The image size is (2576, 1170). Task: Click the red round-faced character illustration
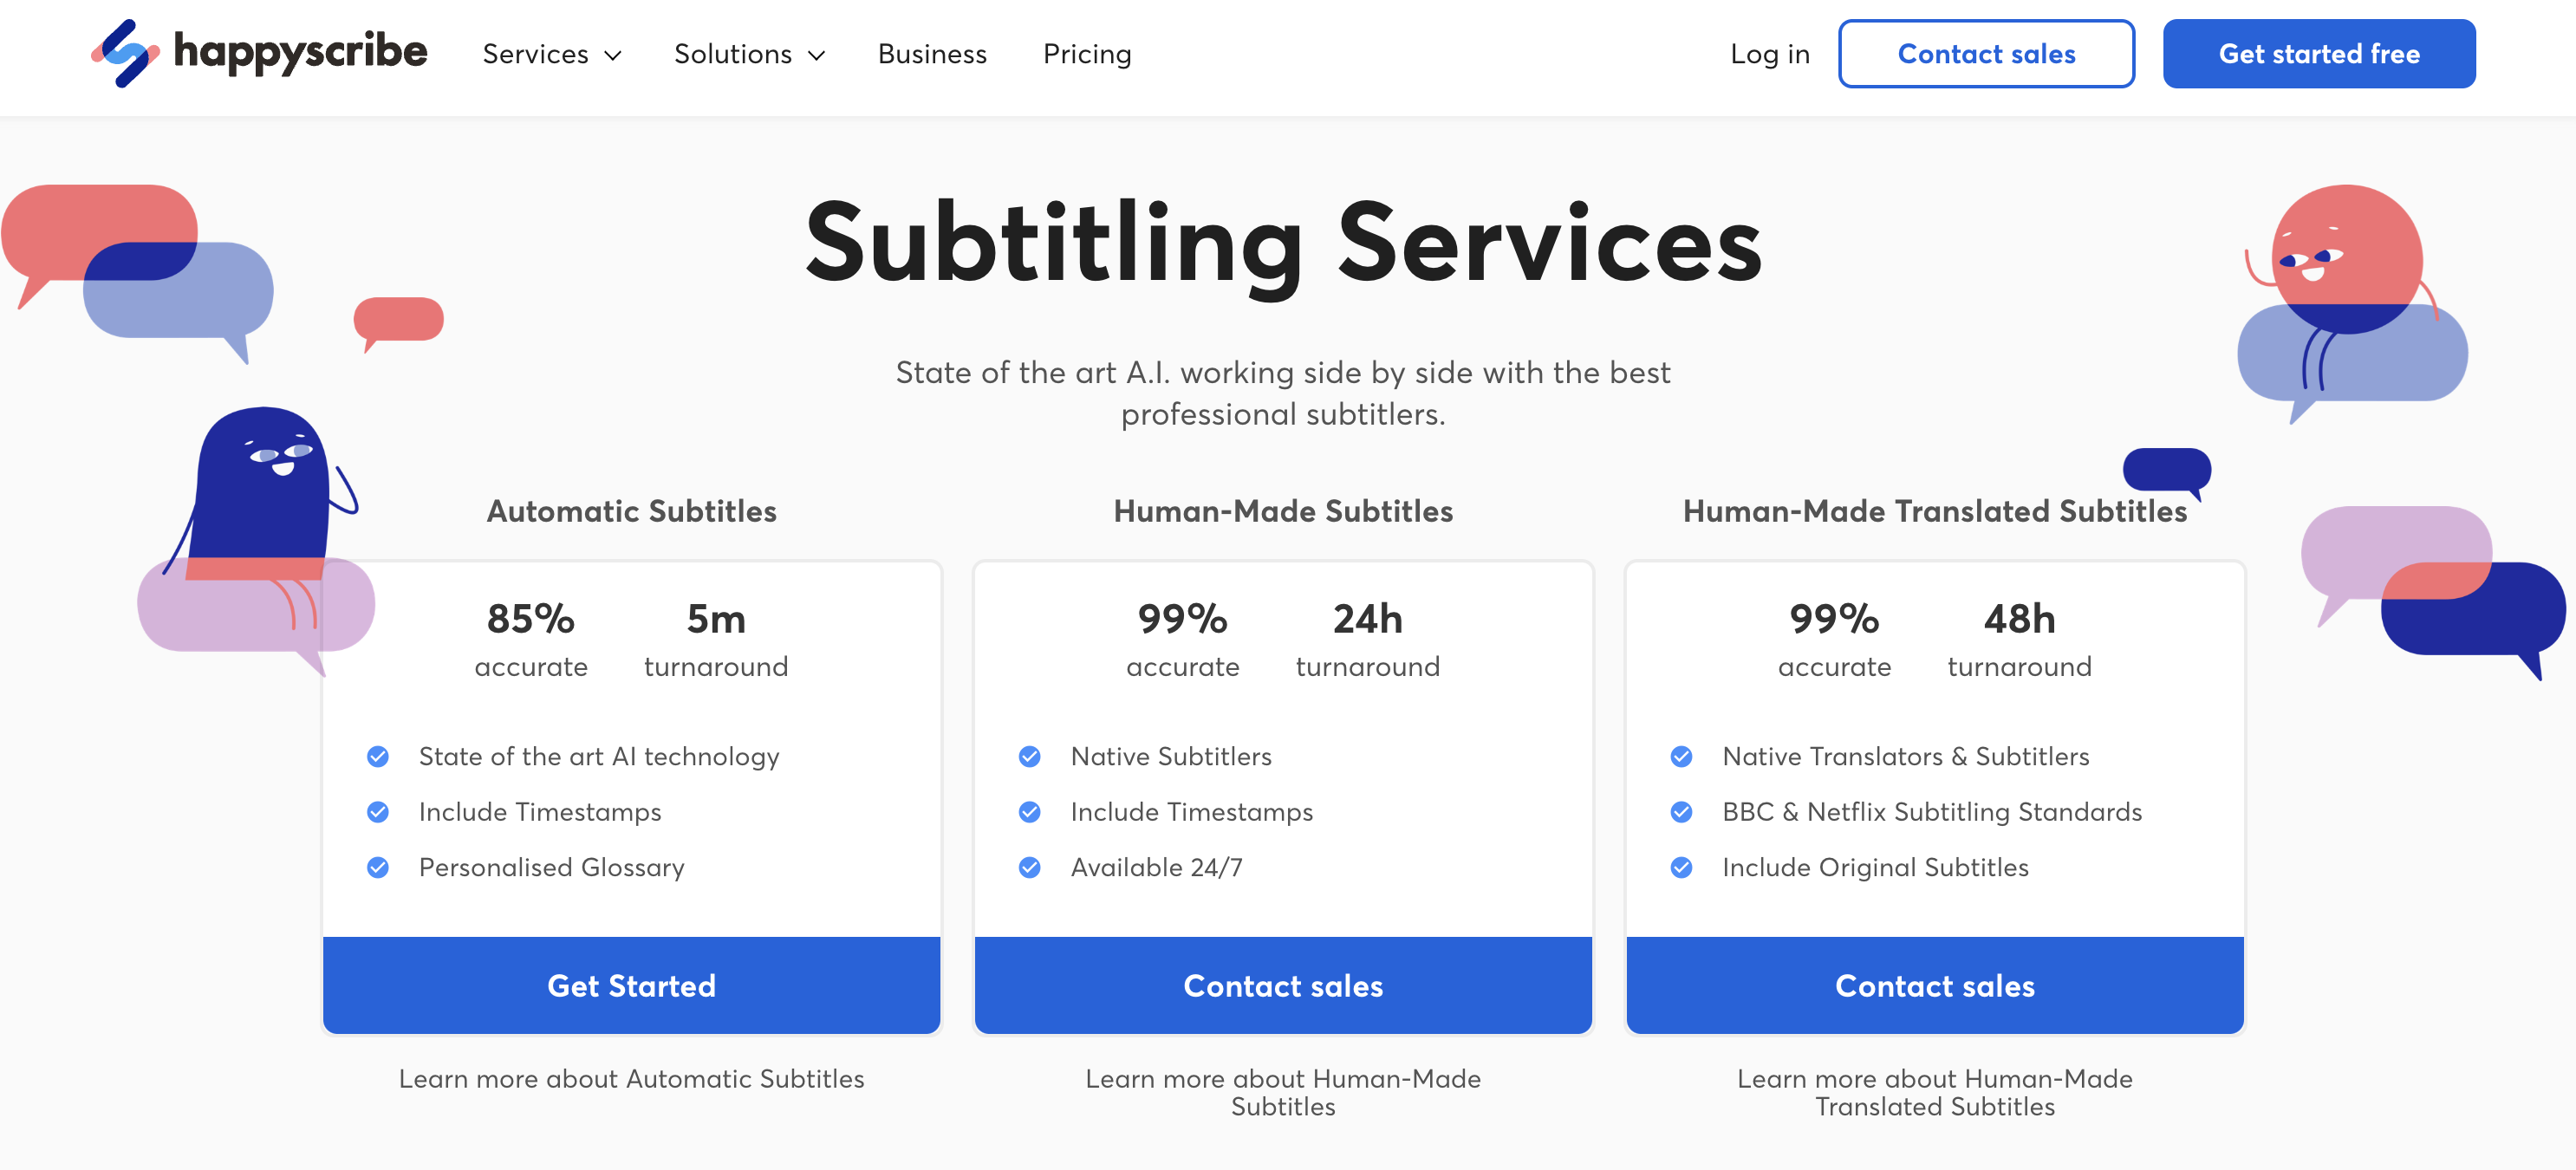(2345, 260)
